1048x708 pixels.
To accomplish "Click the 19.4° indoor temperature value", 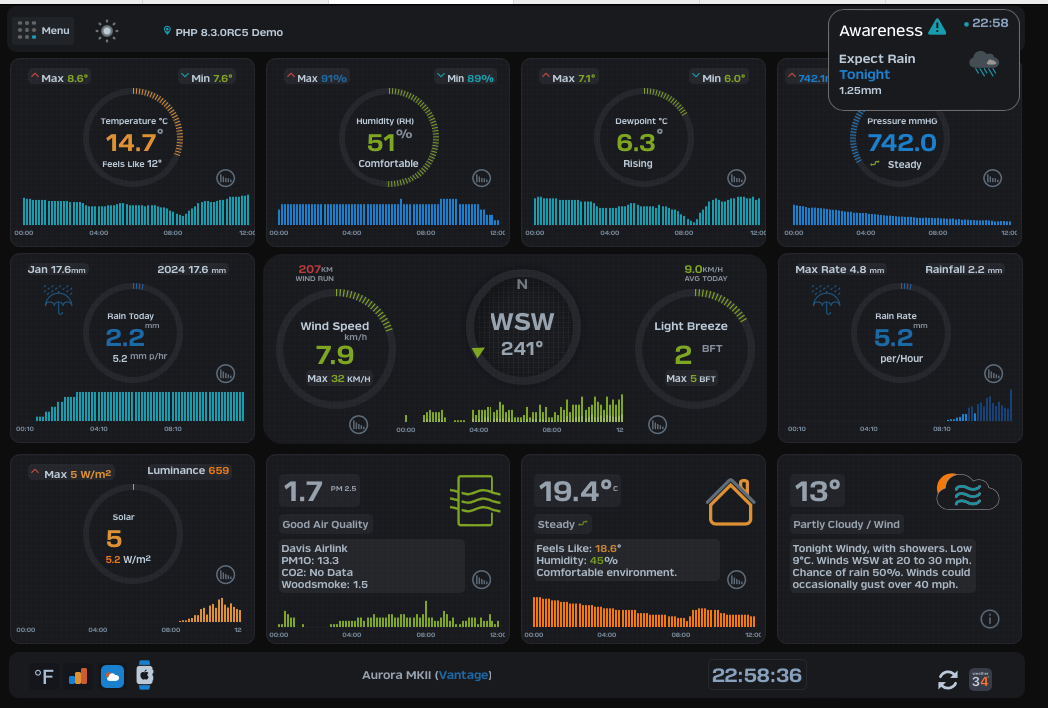I will pyautogui.click(x=577, y=491).
